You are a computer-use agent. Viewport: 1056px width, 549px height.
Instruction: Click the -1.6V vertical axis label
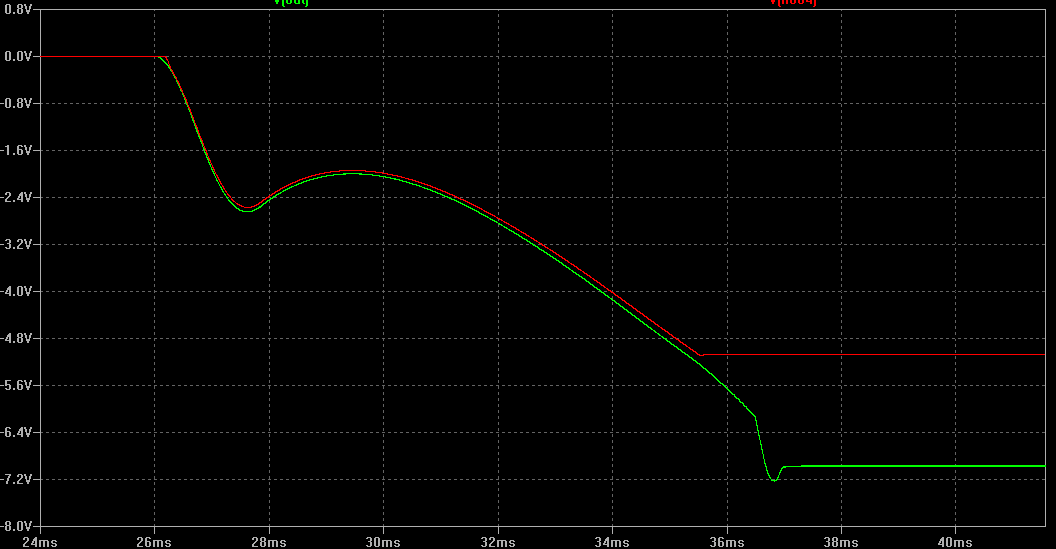click(16, 150)
